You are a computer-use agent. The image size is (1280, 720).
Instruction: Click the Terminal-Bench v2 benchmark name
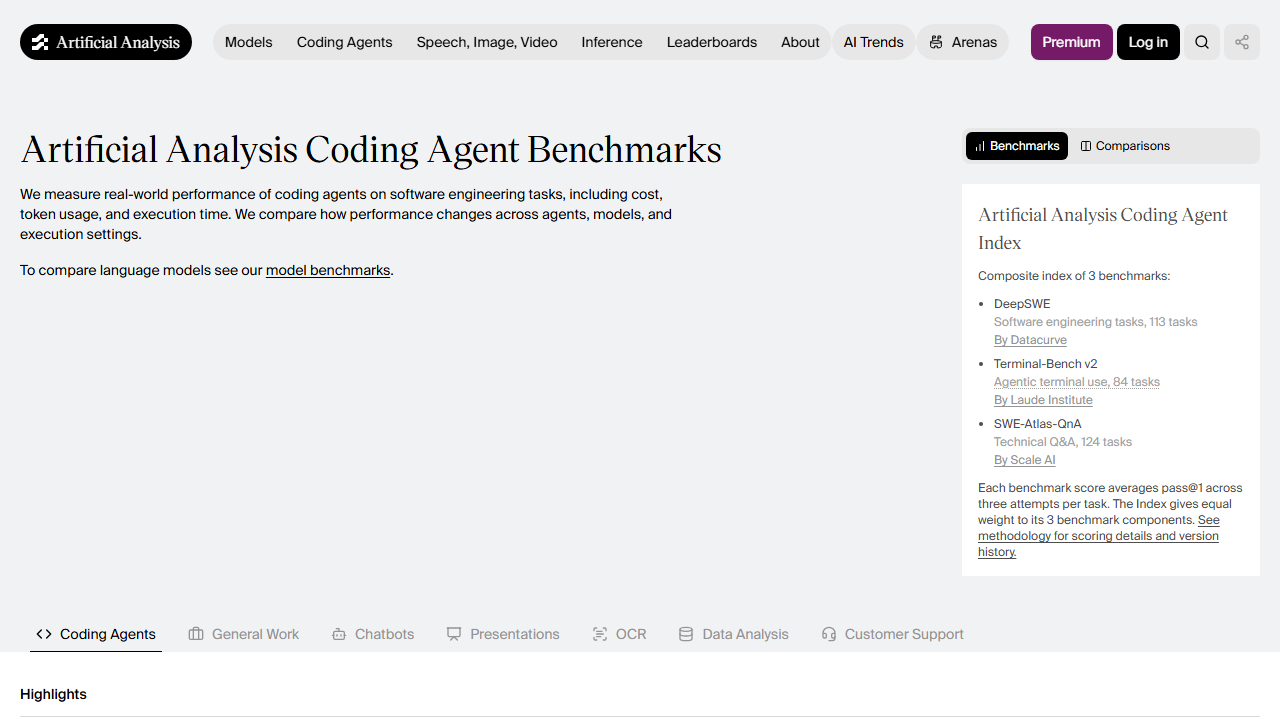[1045, 364]
